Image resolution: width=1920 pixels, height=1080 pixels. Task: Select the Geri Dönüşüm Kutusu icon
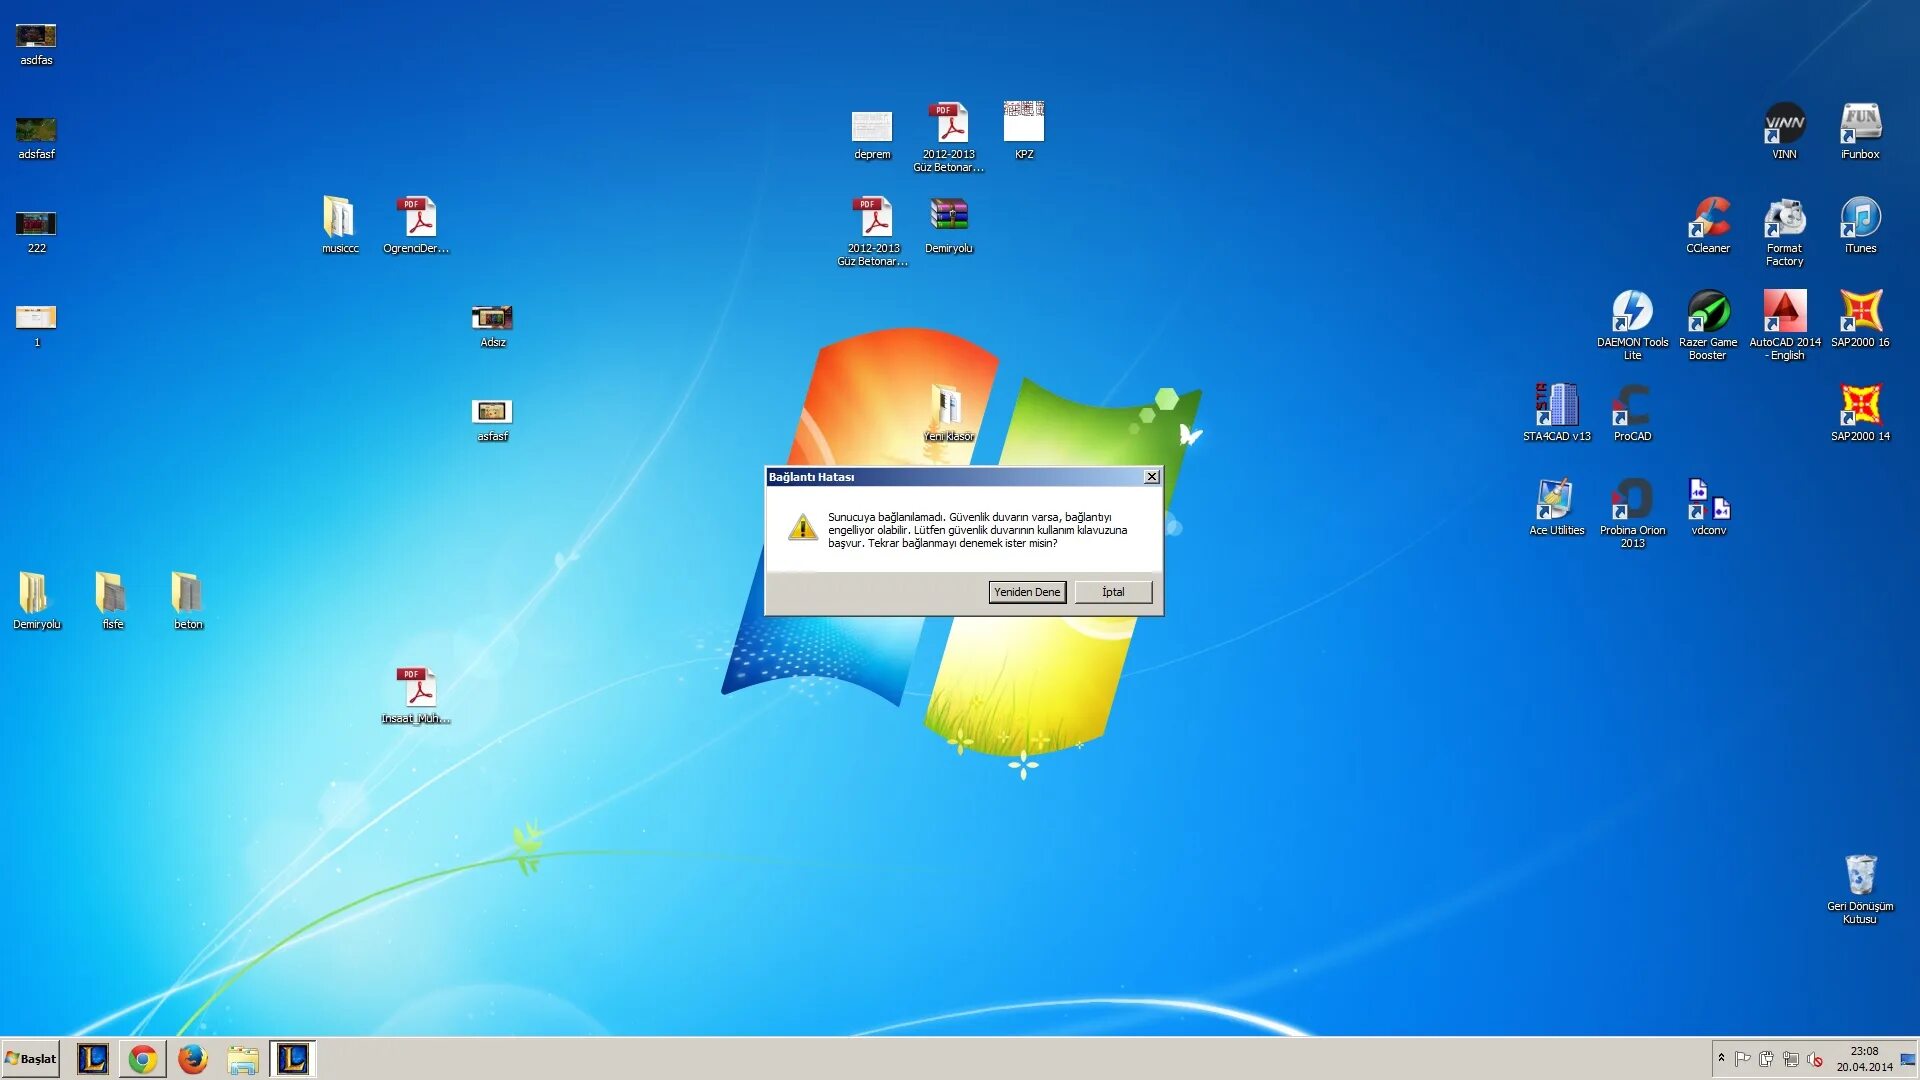click(x=1860, y=876)
